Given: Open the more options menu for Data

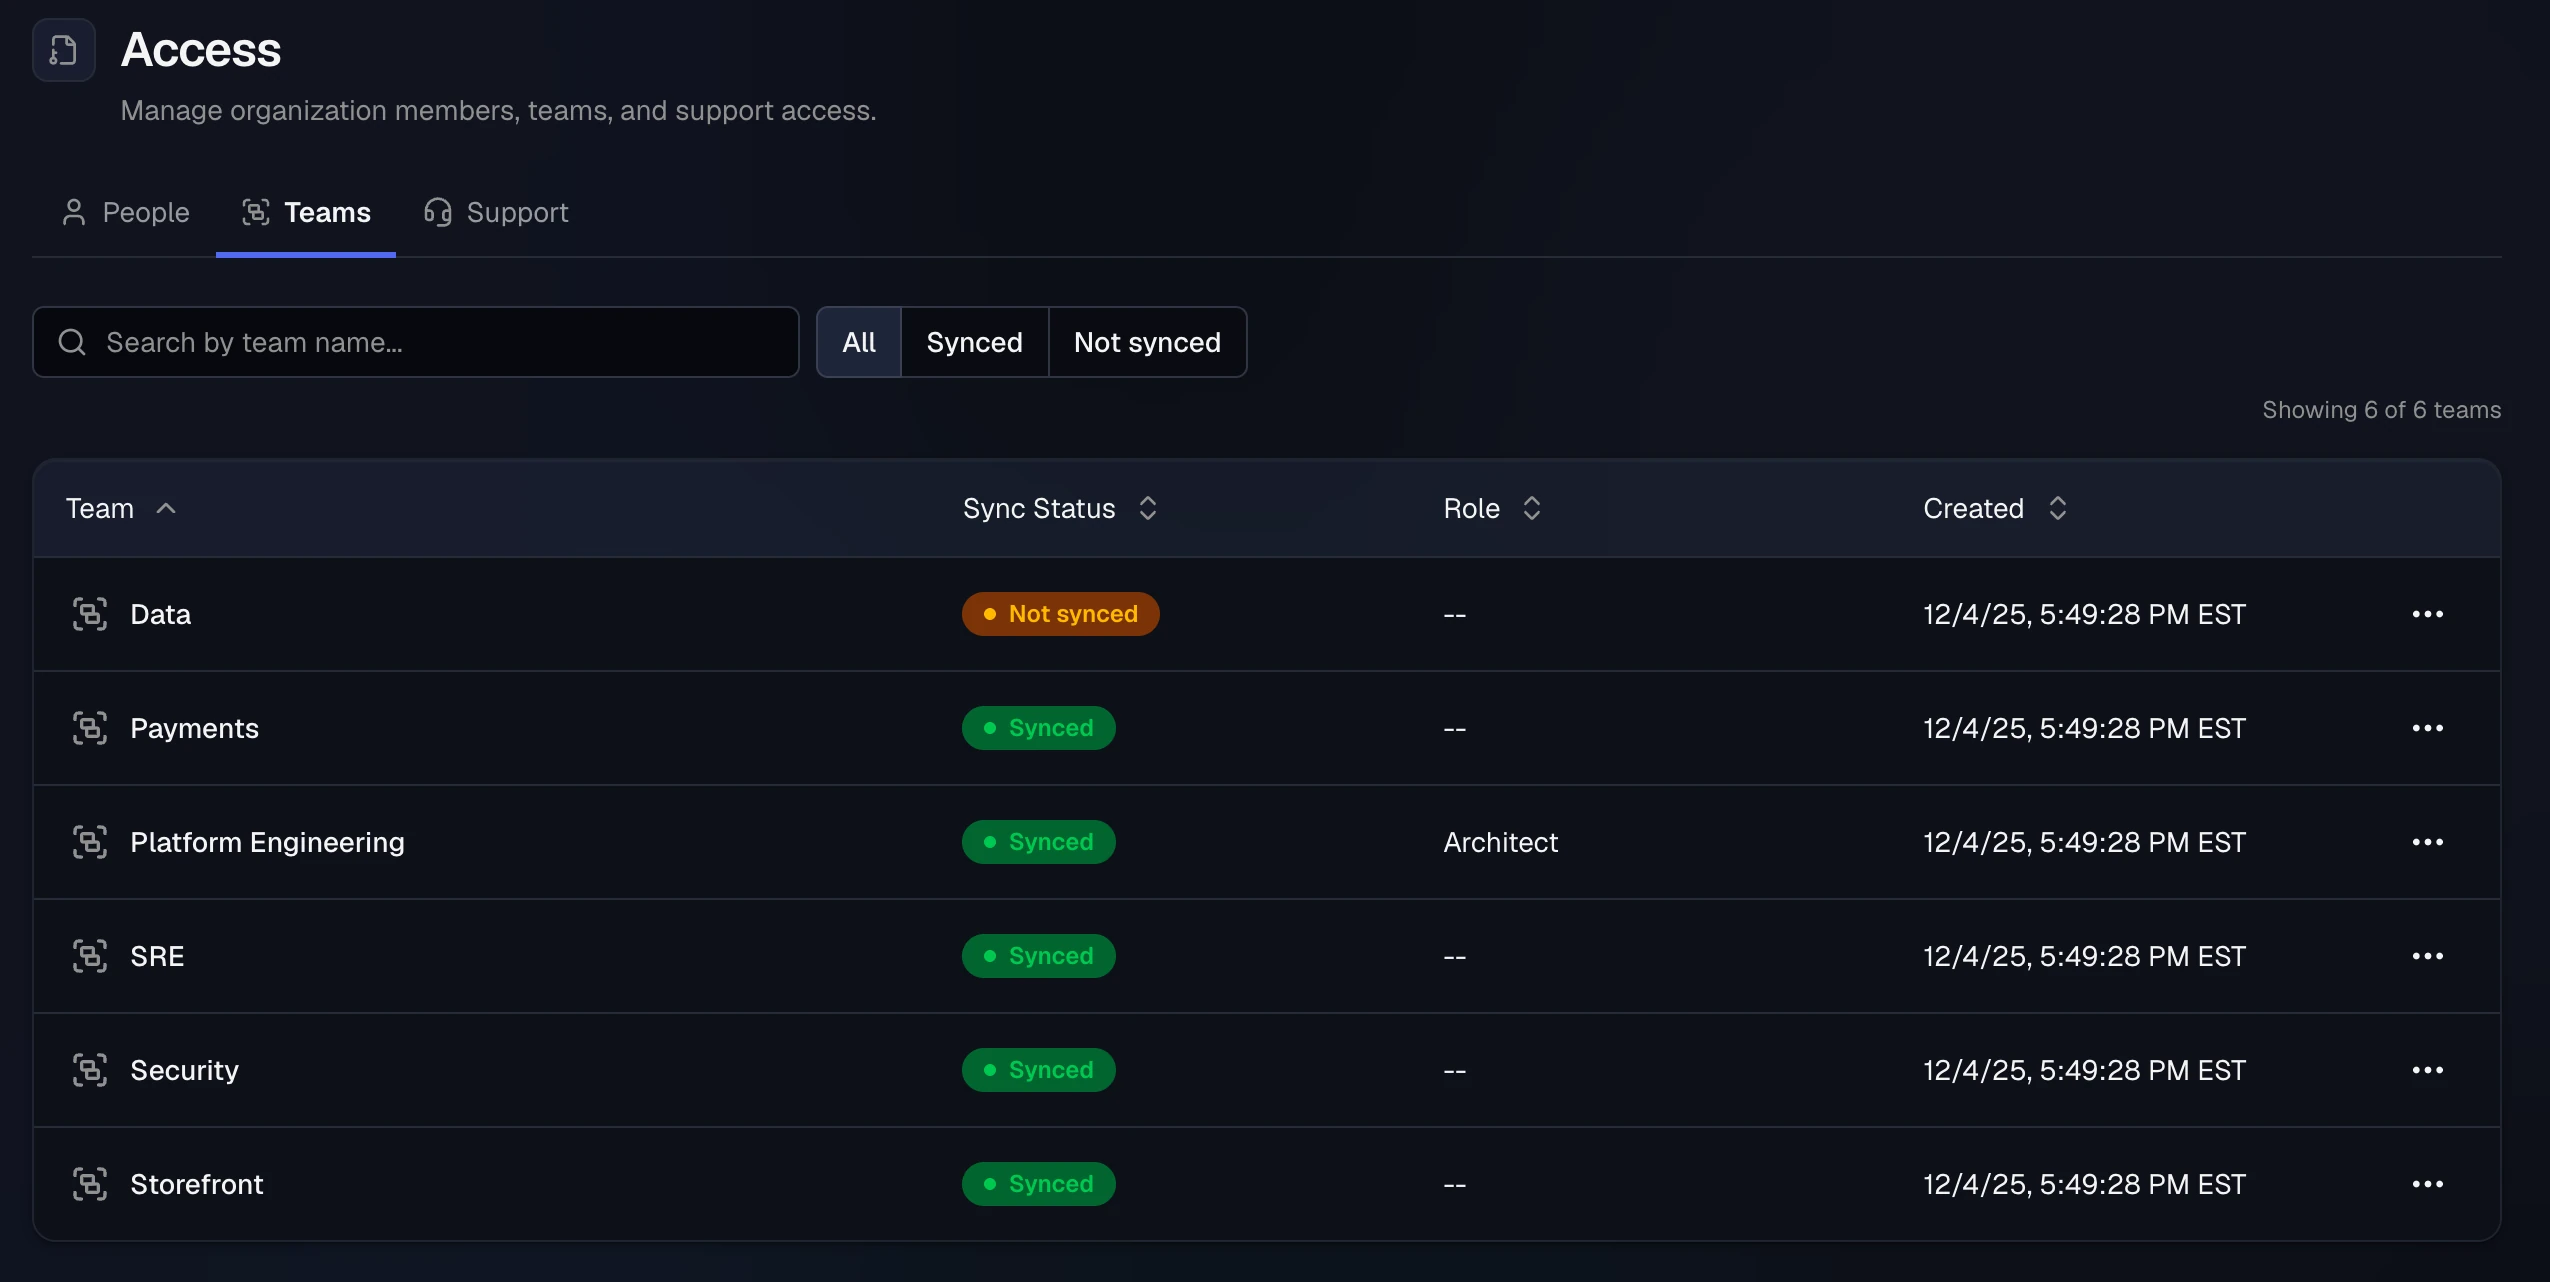Looking at the screenshot, I should 2428,614.
